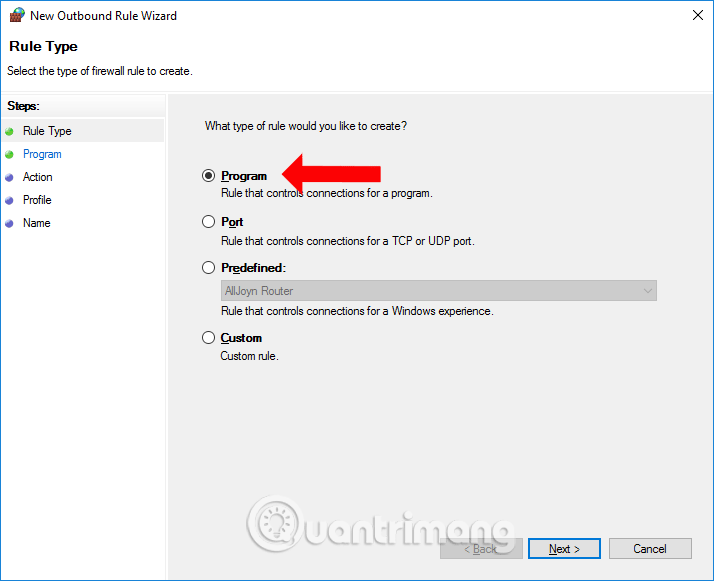Click the Back button
This screenshot has height=581, width=714.
point(481,549)
